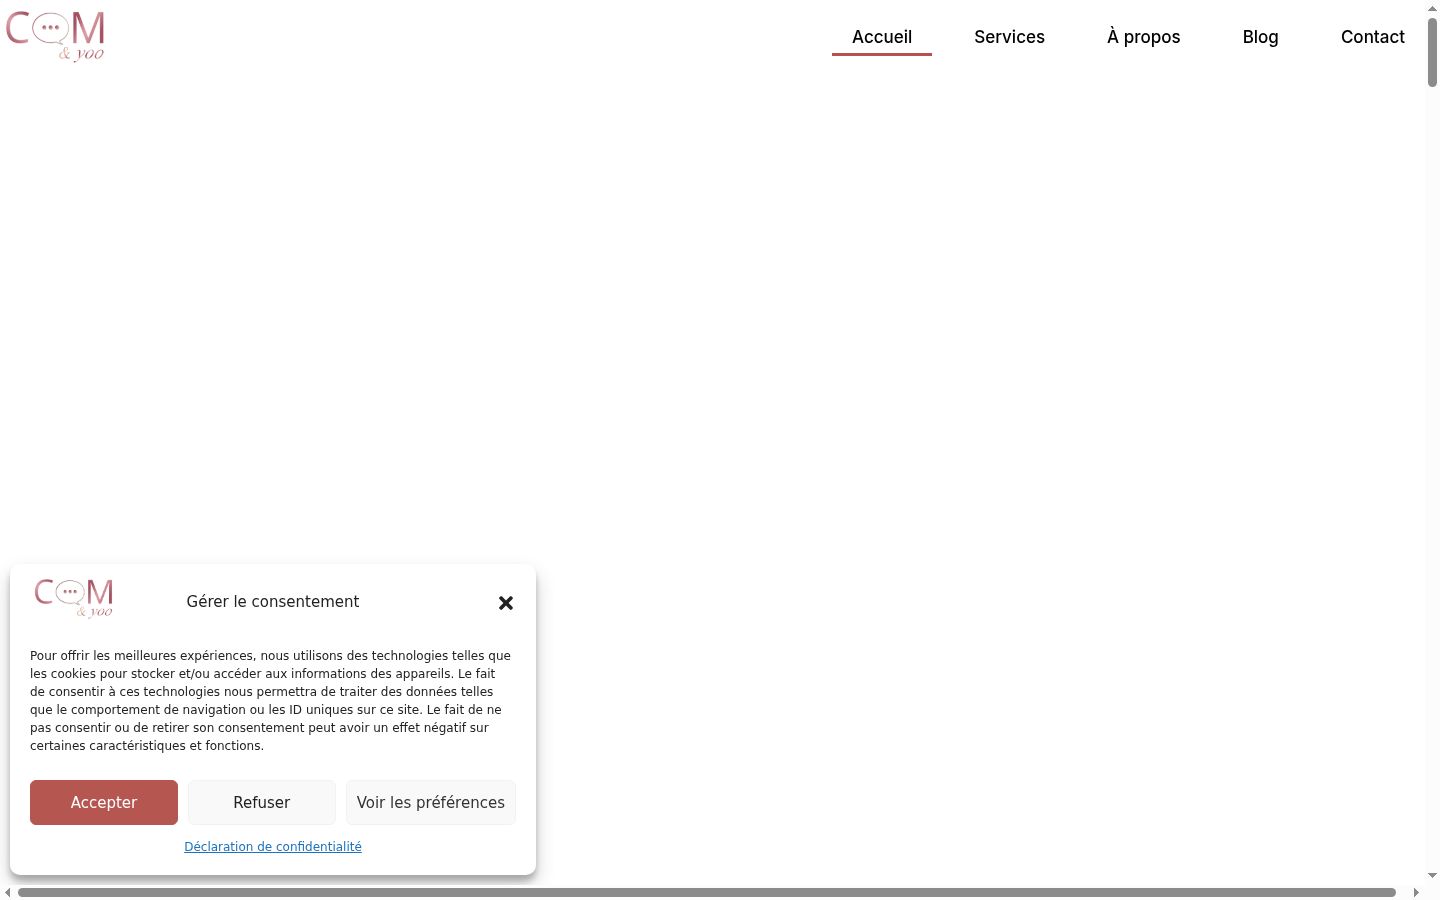Accept cookies with the Accepter button
This screenshot has width=1440, height=900.
pyautogui.click(x=104, y=802)
